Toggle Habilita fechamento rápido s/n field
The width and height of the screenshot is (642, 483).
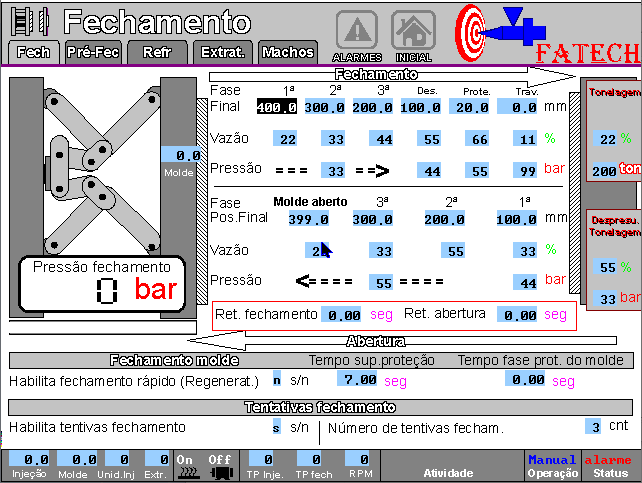pyautogui.click(x=277, y=380)
